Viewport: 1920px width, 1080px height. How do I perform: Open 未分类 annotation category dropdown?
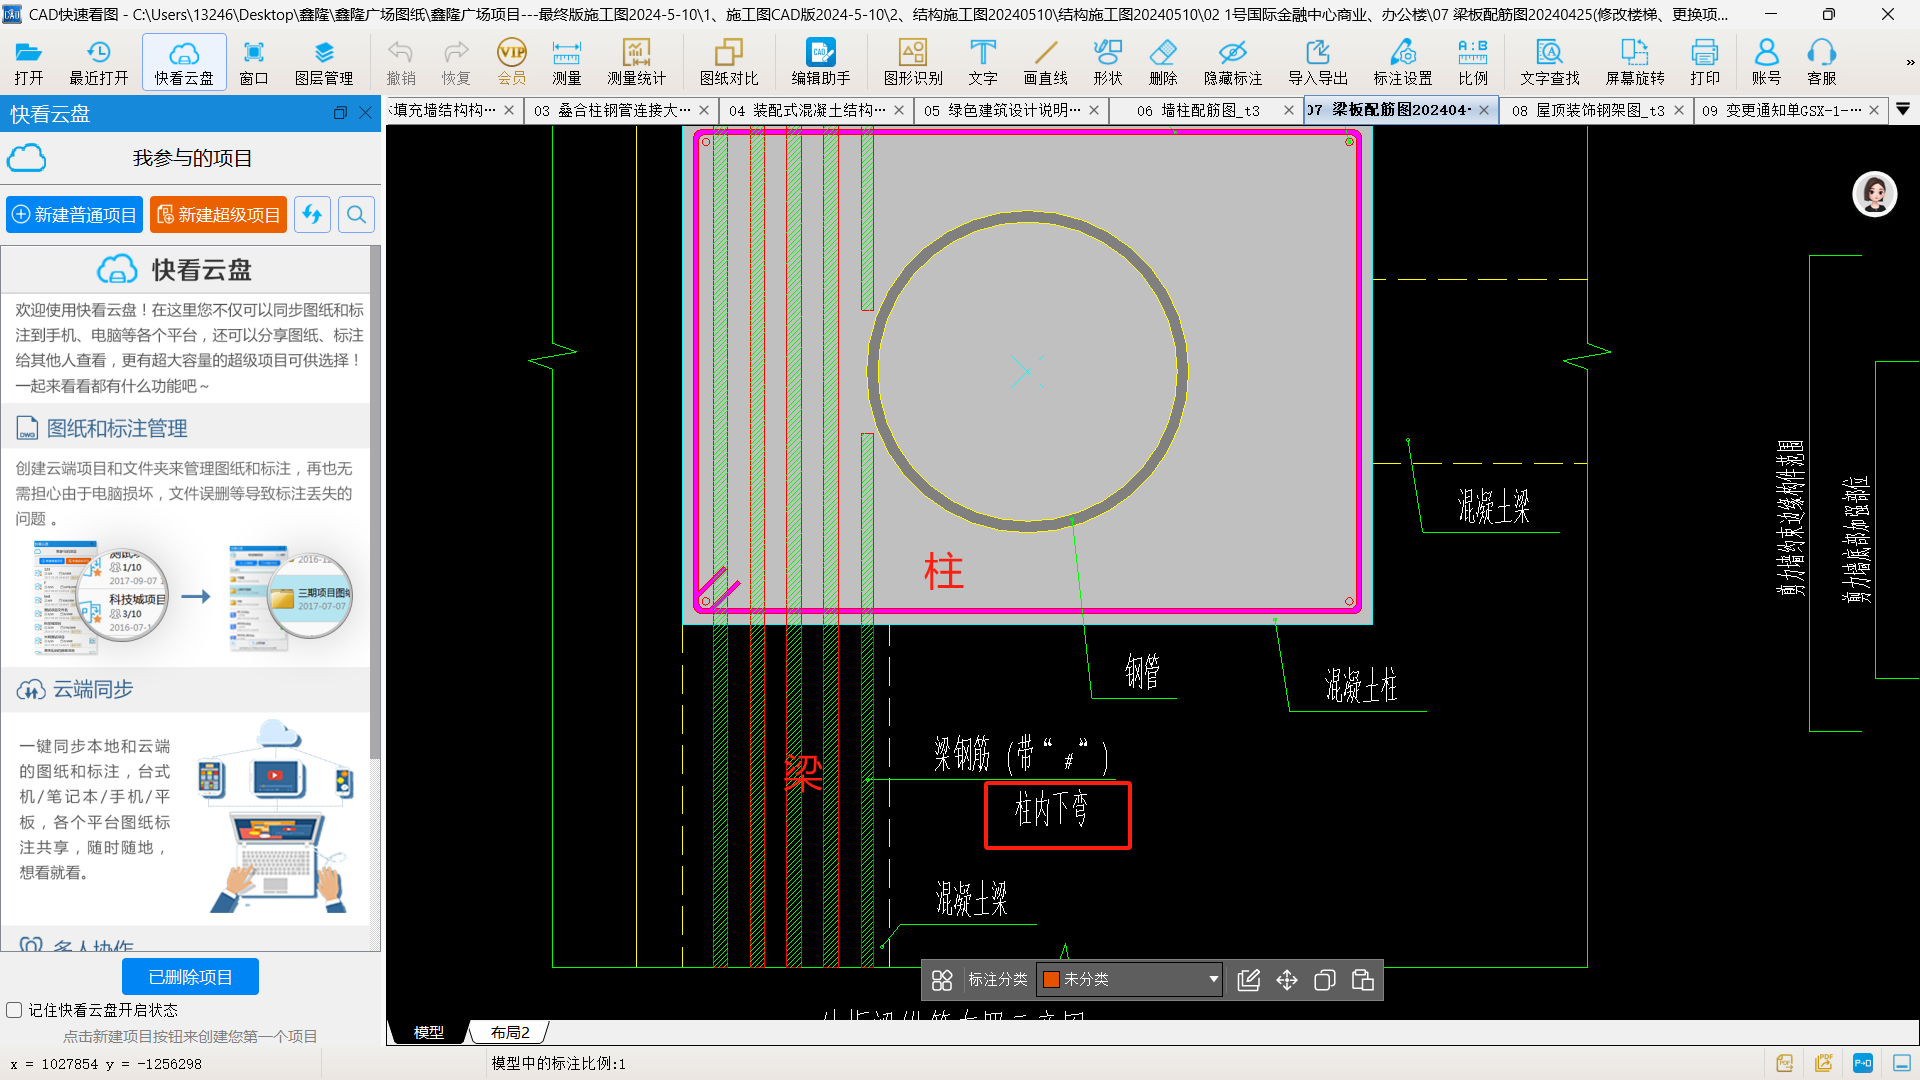click(1129, 980)
